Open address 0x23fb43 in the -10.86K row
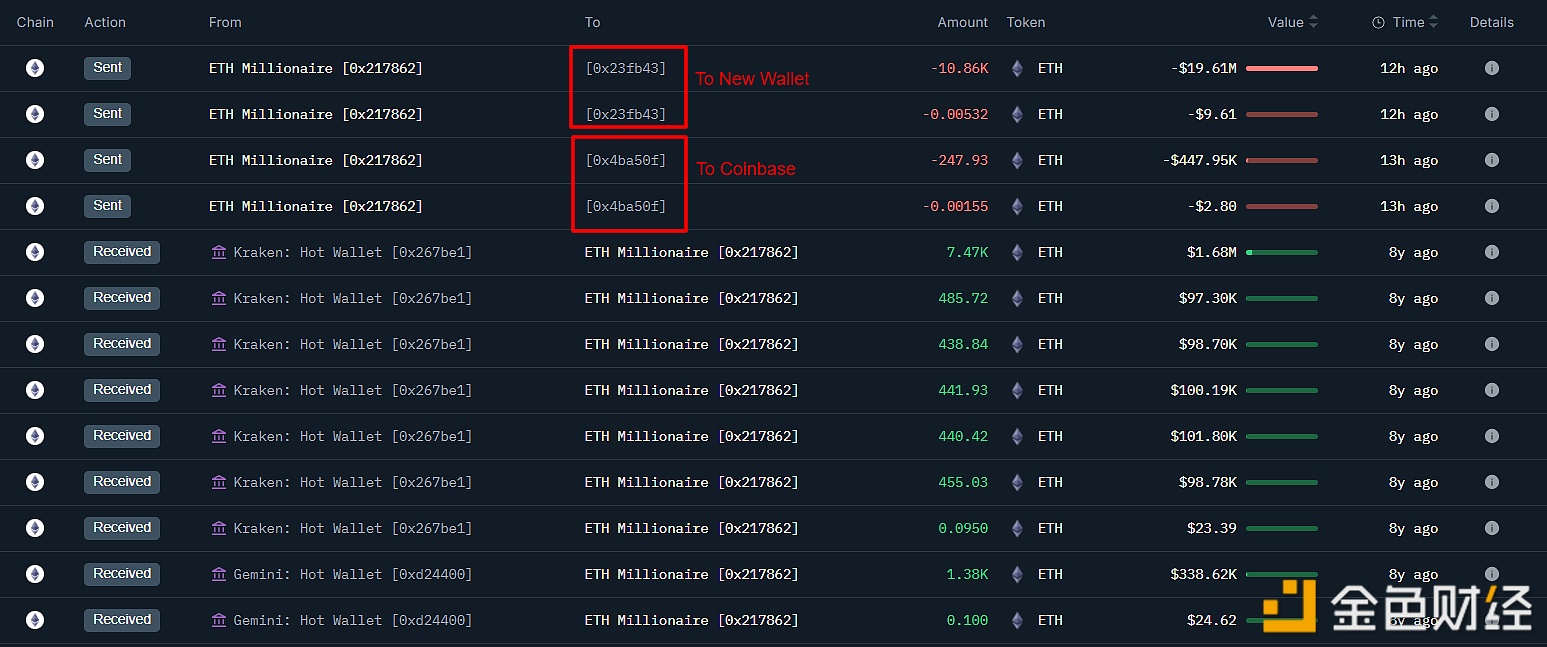 625,68
